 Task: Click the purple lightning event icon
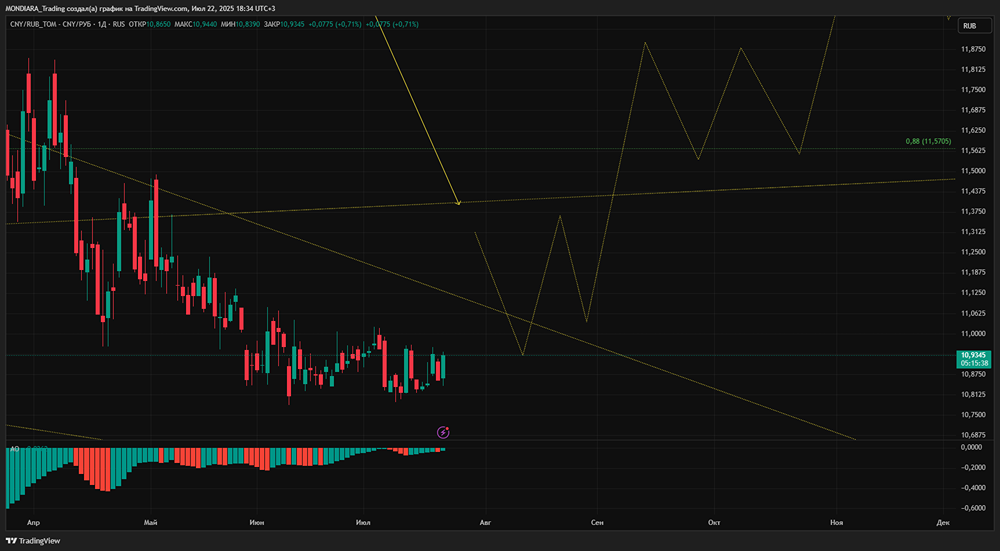443,433
